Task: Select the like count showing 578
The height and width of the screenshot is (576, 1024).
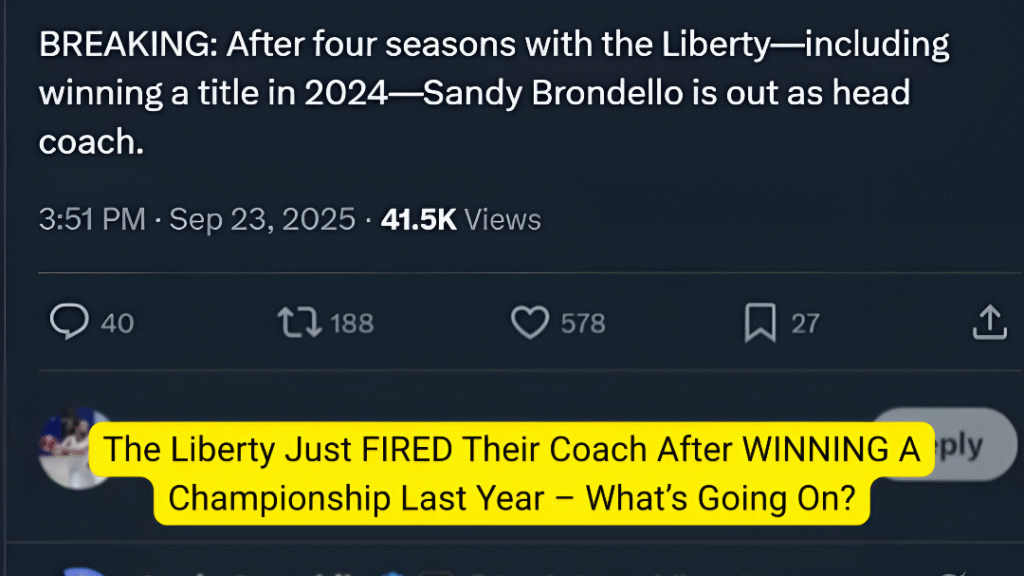Action: click(581, 322)
